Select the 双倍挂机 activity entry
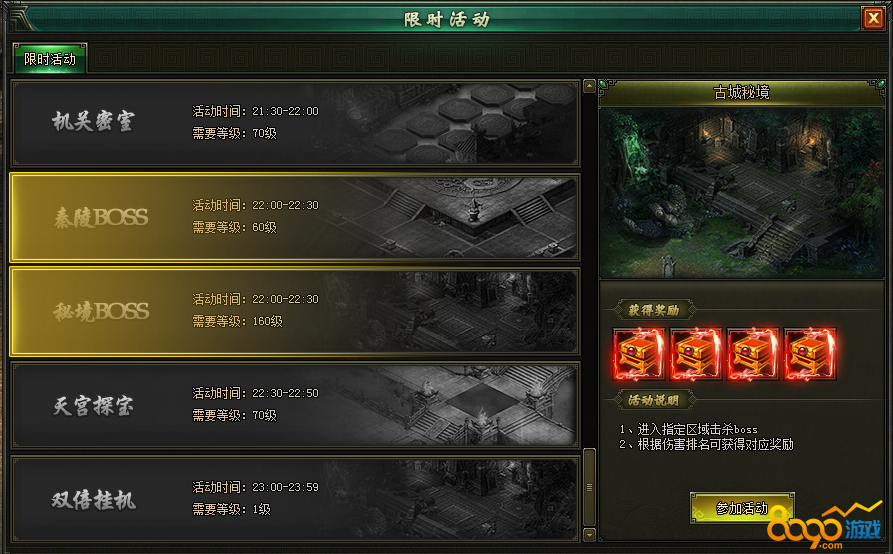Image resolution: width=893 pixels, height=554 pixels. point(295,499)
